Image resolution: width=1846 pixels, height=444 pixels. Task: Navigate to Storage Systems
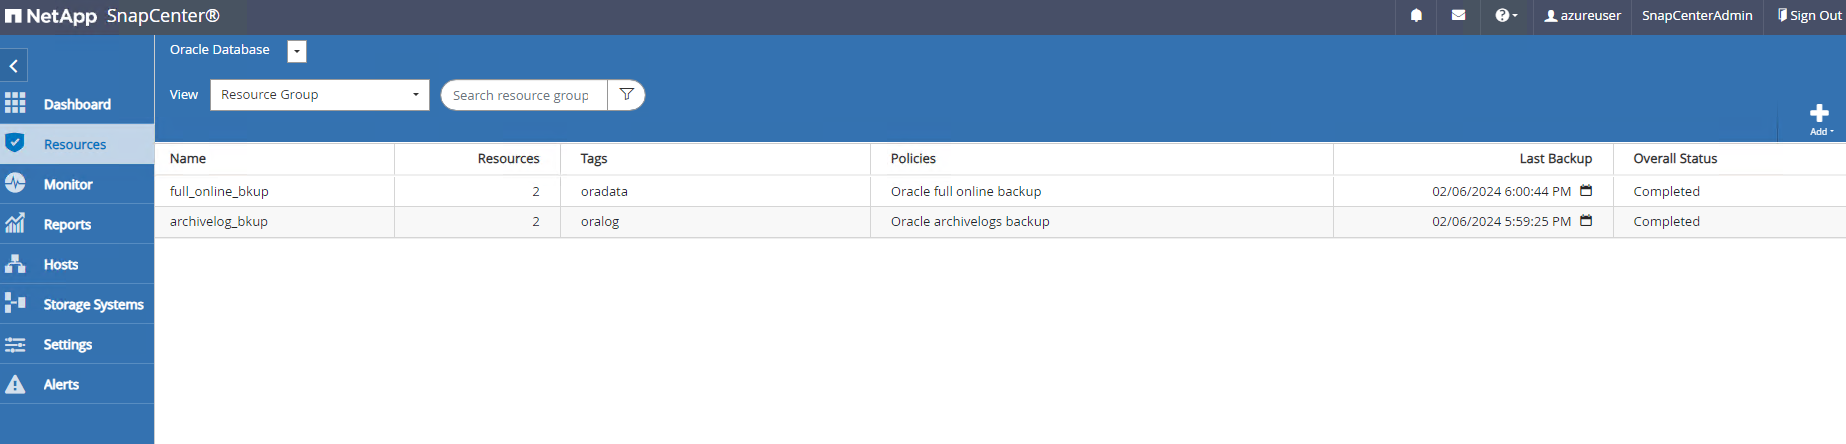click(93, 304)
